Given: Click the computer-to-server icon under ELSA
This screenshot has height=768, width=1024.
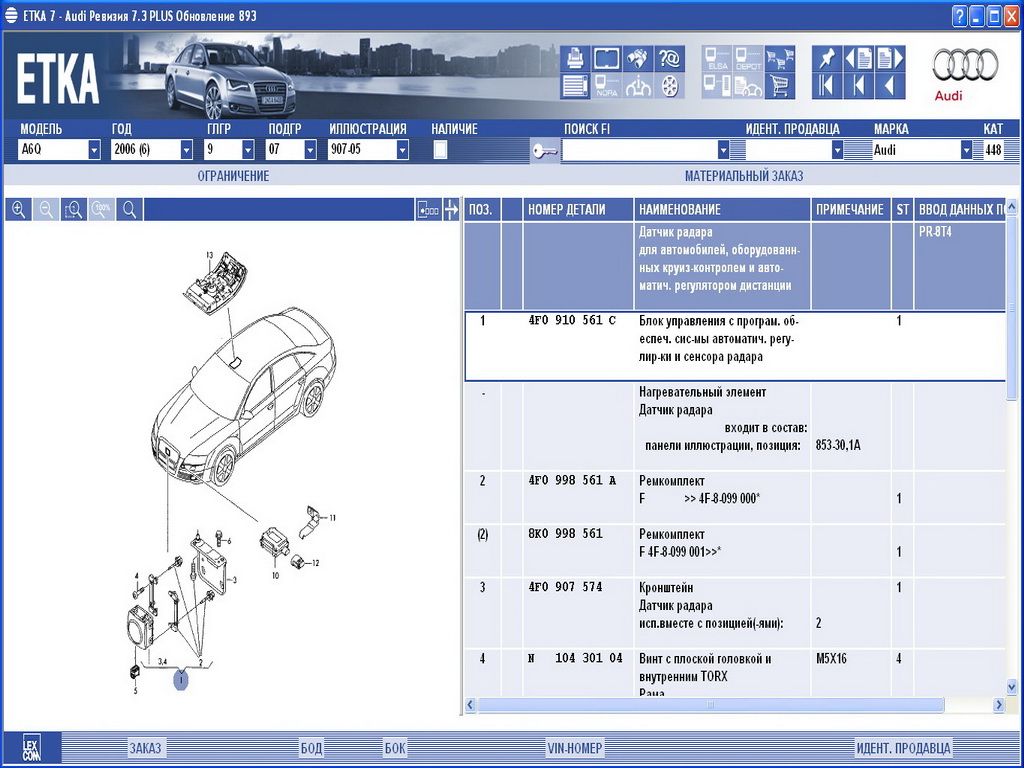Looking at the screenshot, I should [x=717, y=86].
